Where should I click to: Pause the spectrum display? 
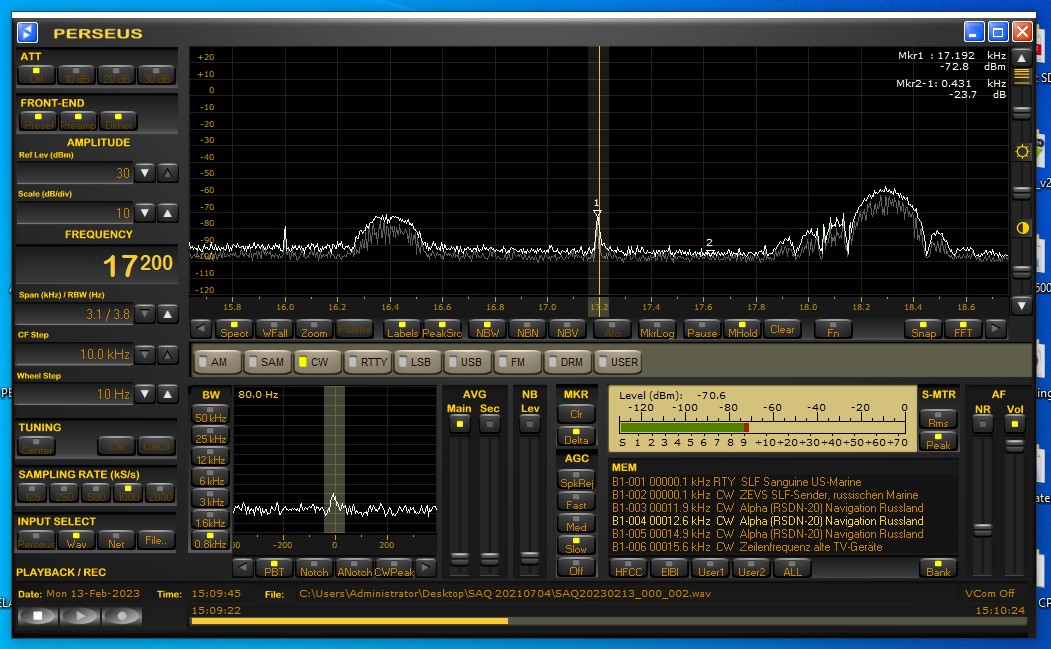pos(702,329)
